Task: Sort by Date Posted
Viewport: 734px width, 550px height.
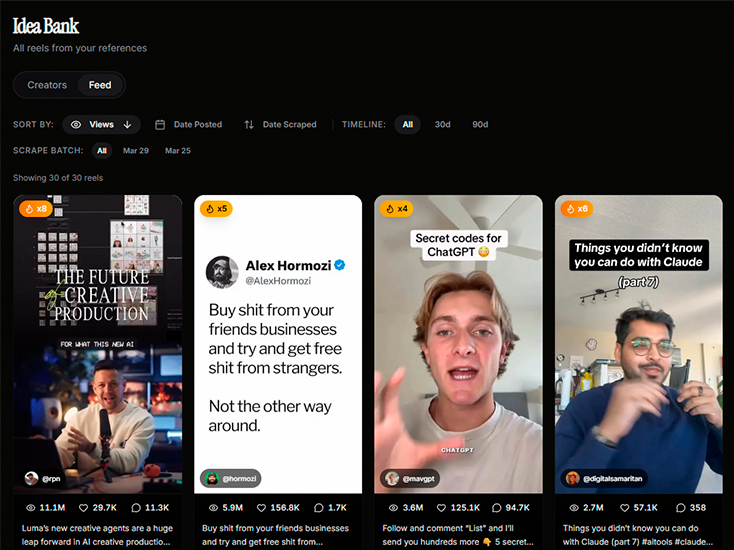Action: tap(189, 125)
